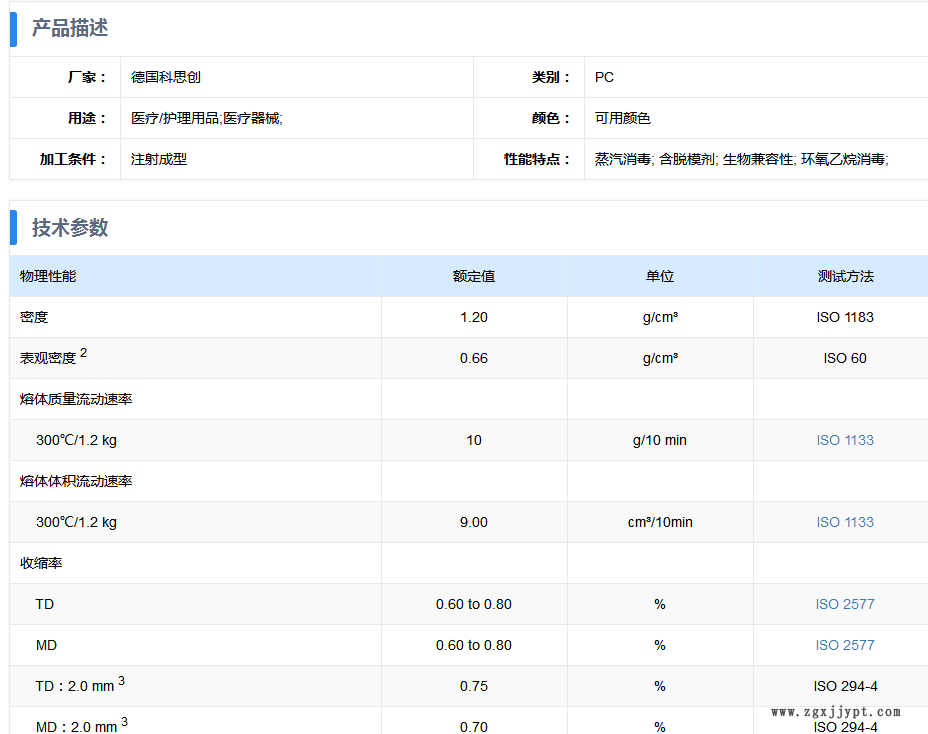Open ISO 1133 link for 10 g/10 min row

(844, 440)
